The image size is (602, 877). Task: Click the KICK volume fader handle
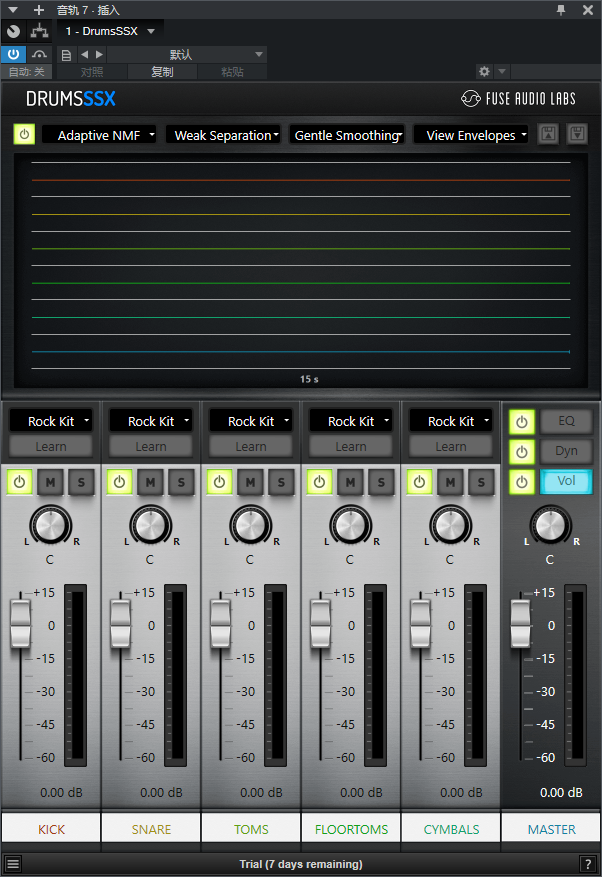[21, 624]
